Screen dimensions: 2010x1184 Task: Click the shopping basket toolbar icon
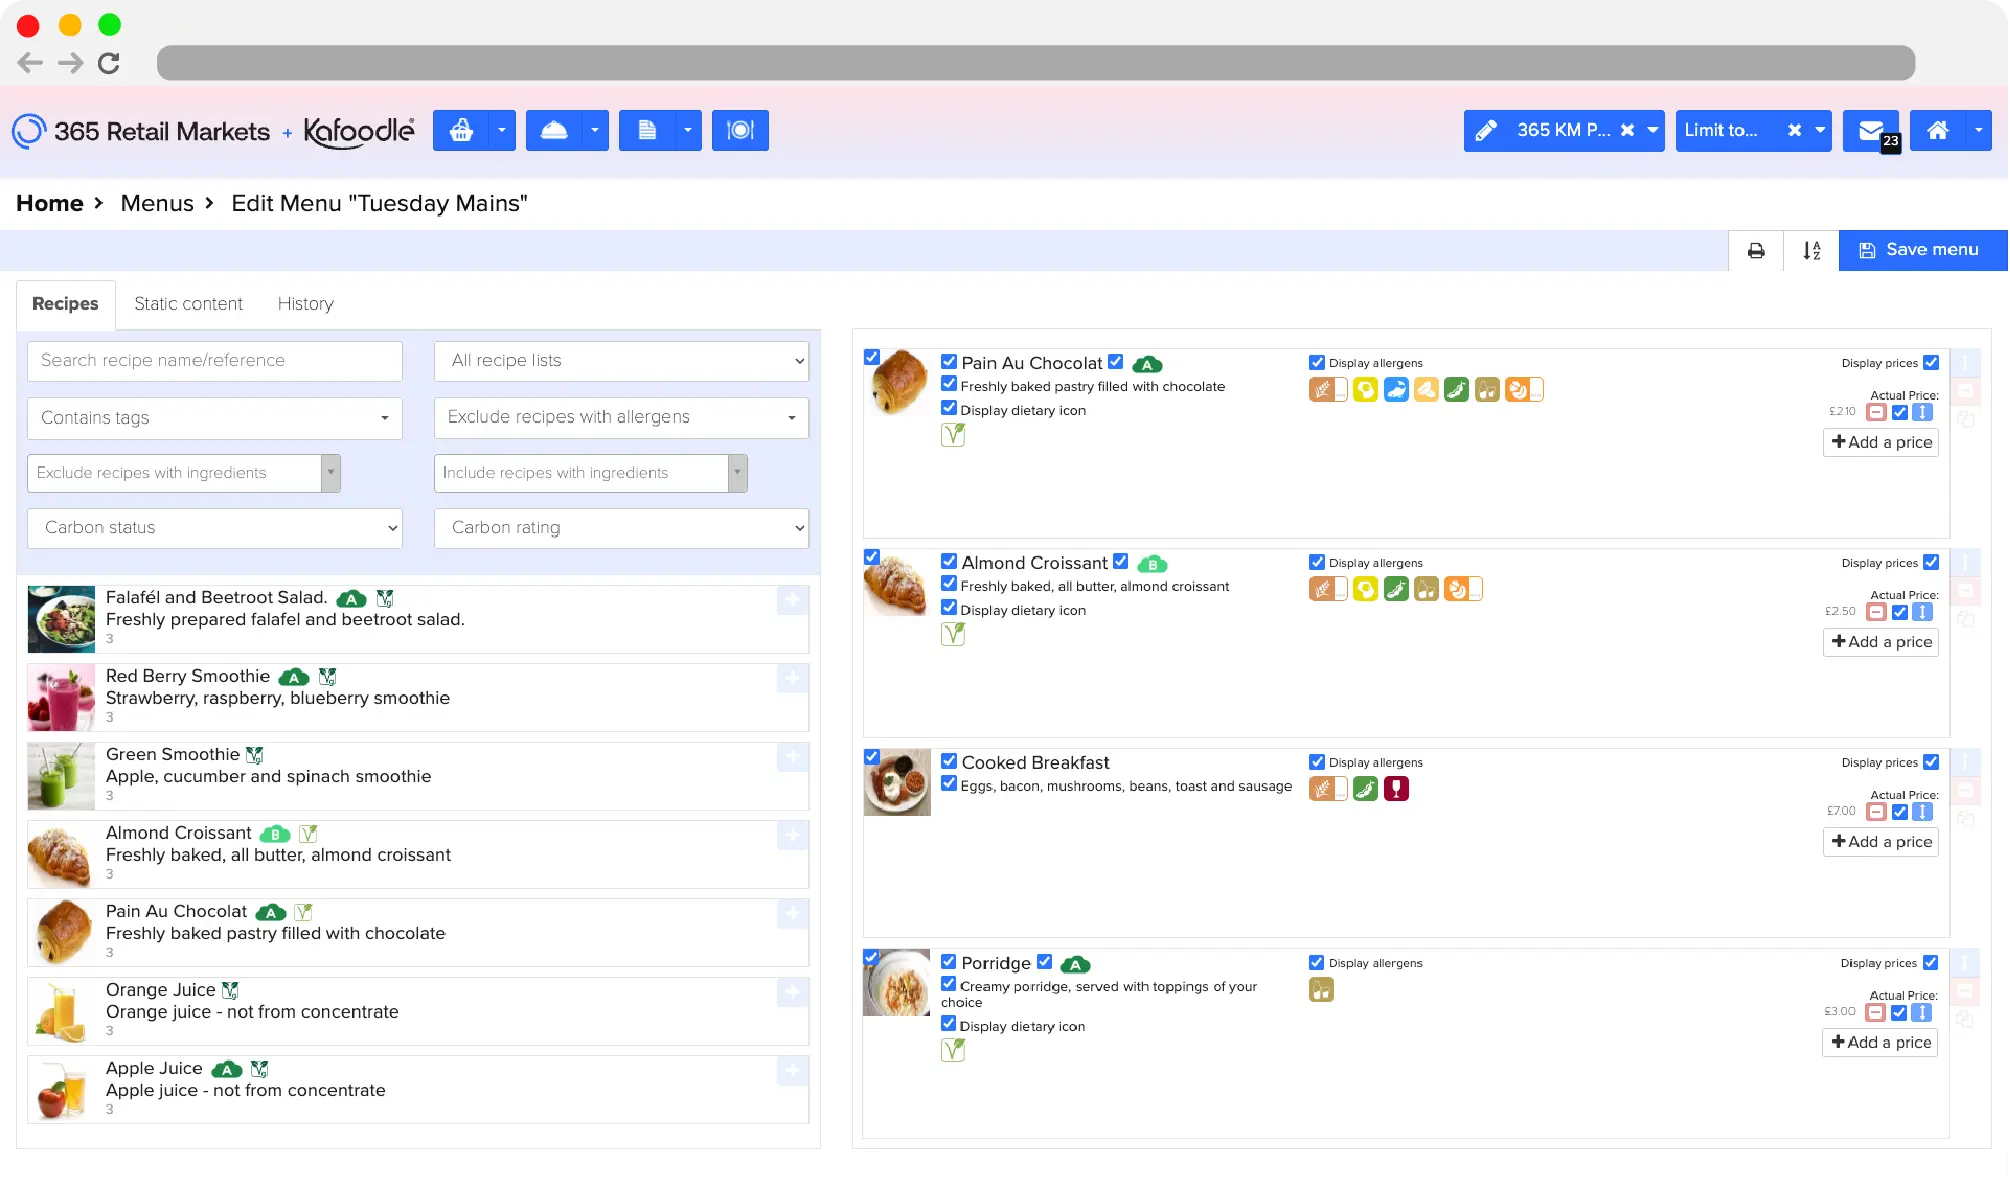coord(461,130)
